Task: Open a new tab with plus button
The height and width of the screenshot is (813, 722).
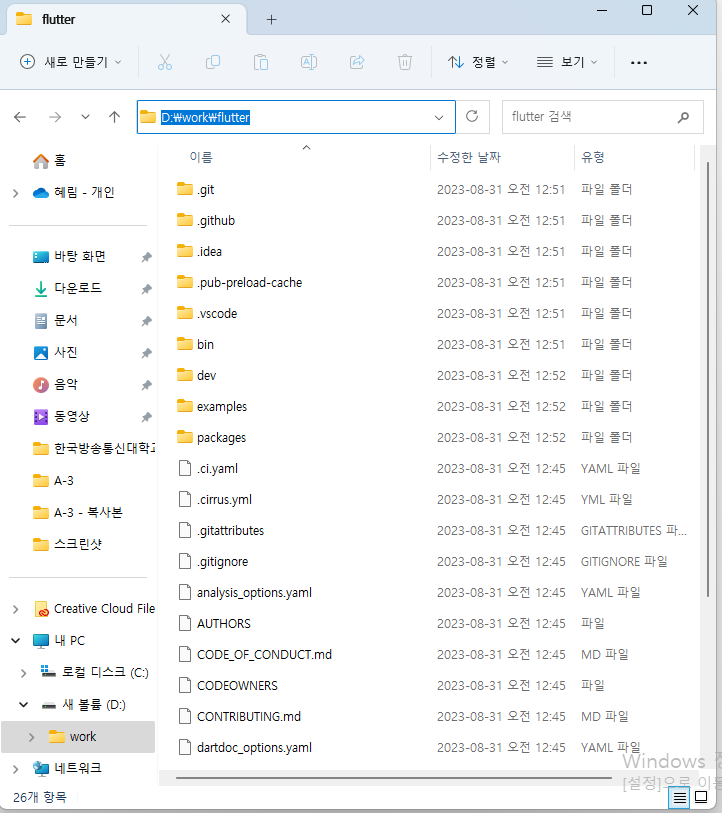Action: [x=271, y=20]
